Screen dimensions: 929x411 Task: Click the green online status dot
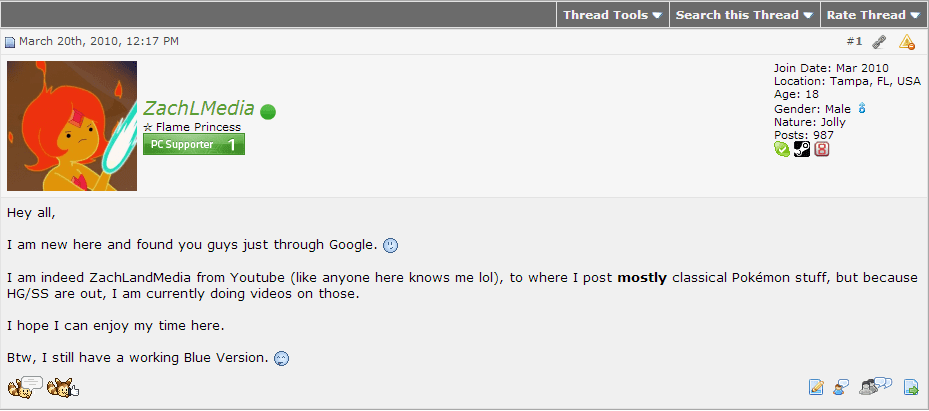(268, 111)
